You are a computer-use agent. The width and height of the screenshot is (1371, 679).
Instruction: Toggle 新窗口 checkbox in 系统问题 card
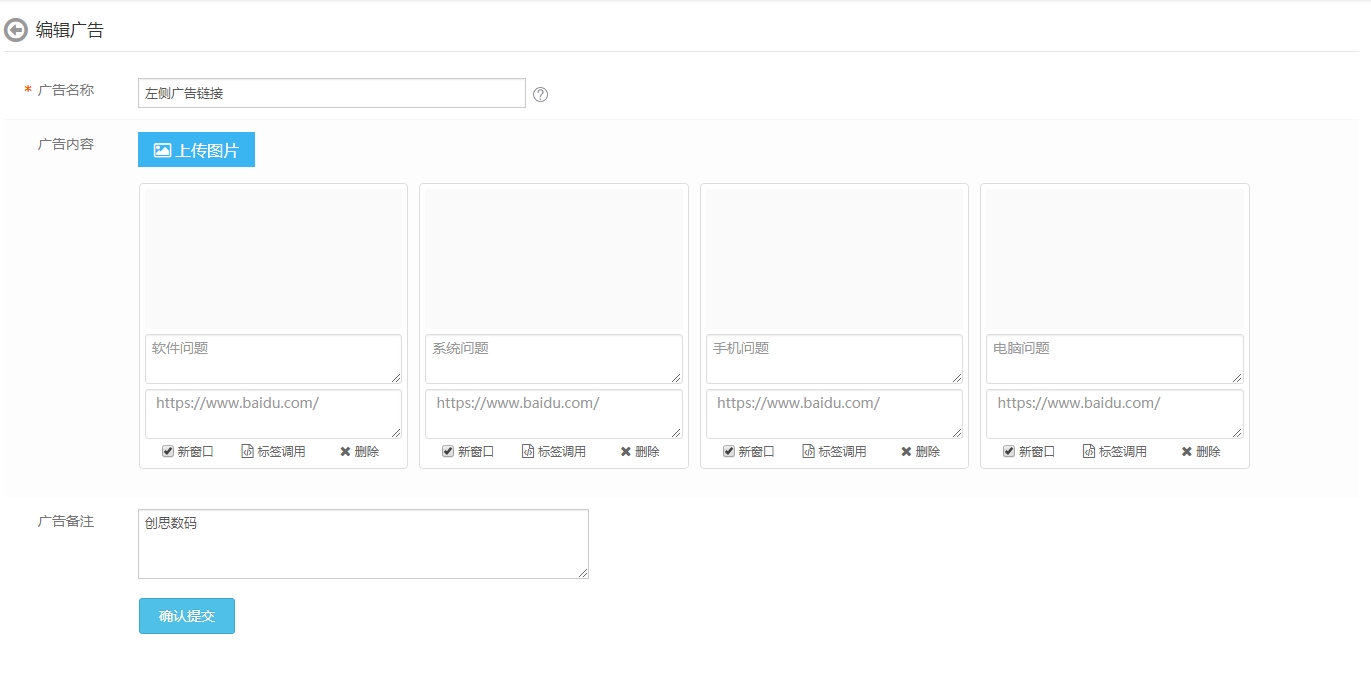[448, 451]
